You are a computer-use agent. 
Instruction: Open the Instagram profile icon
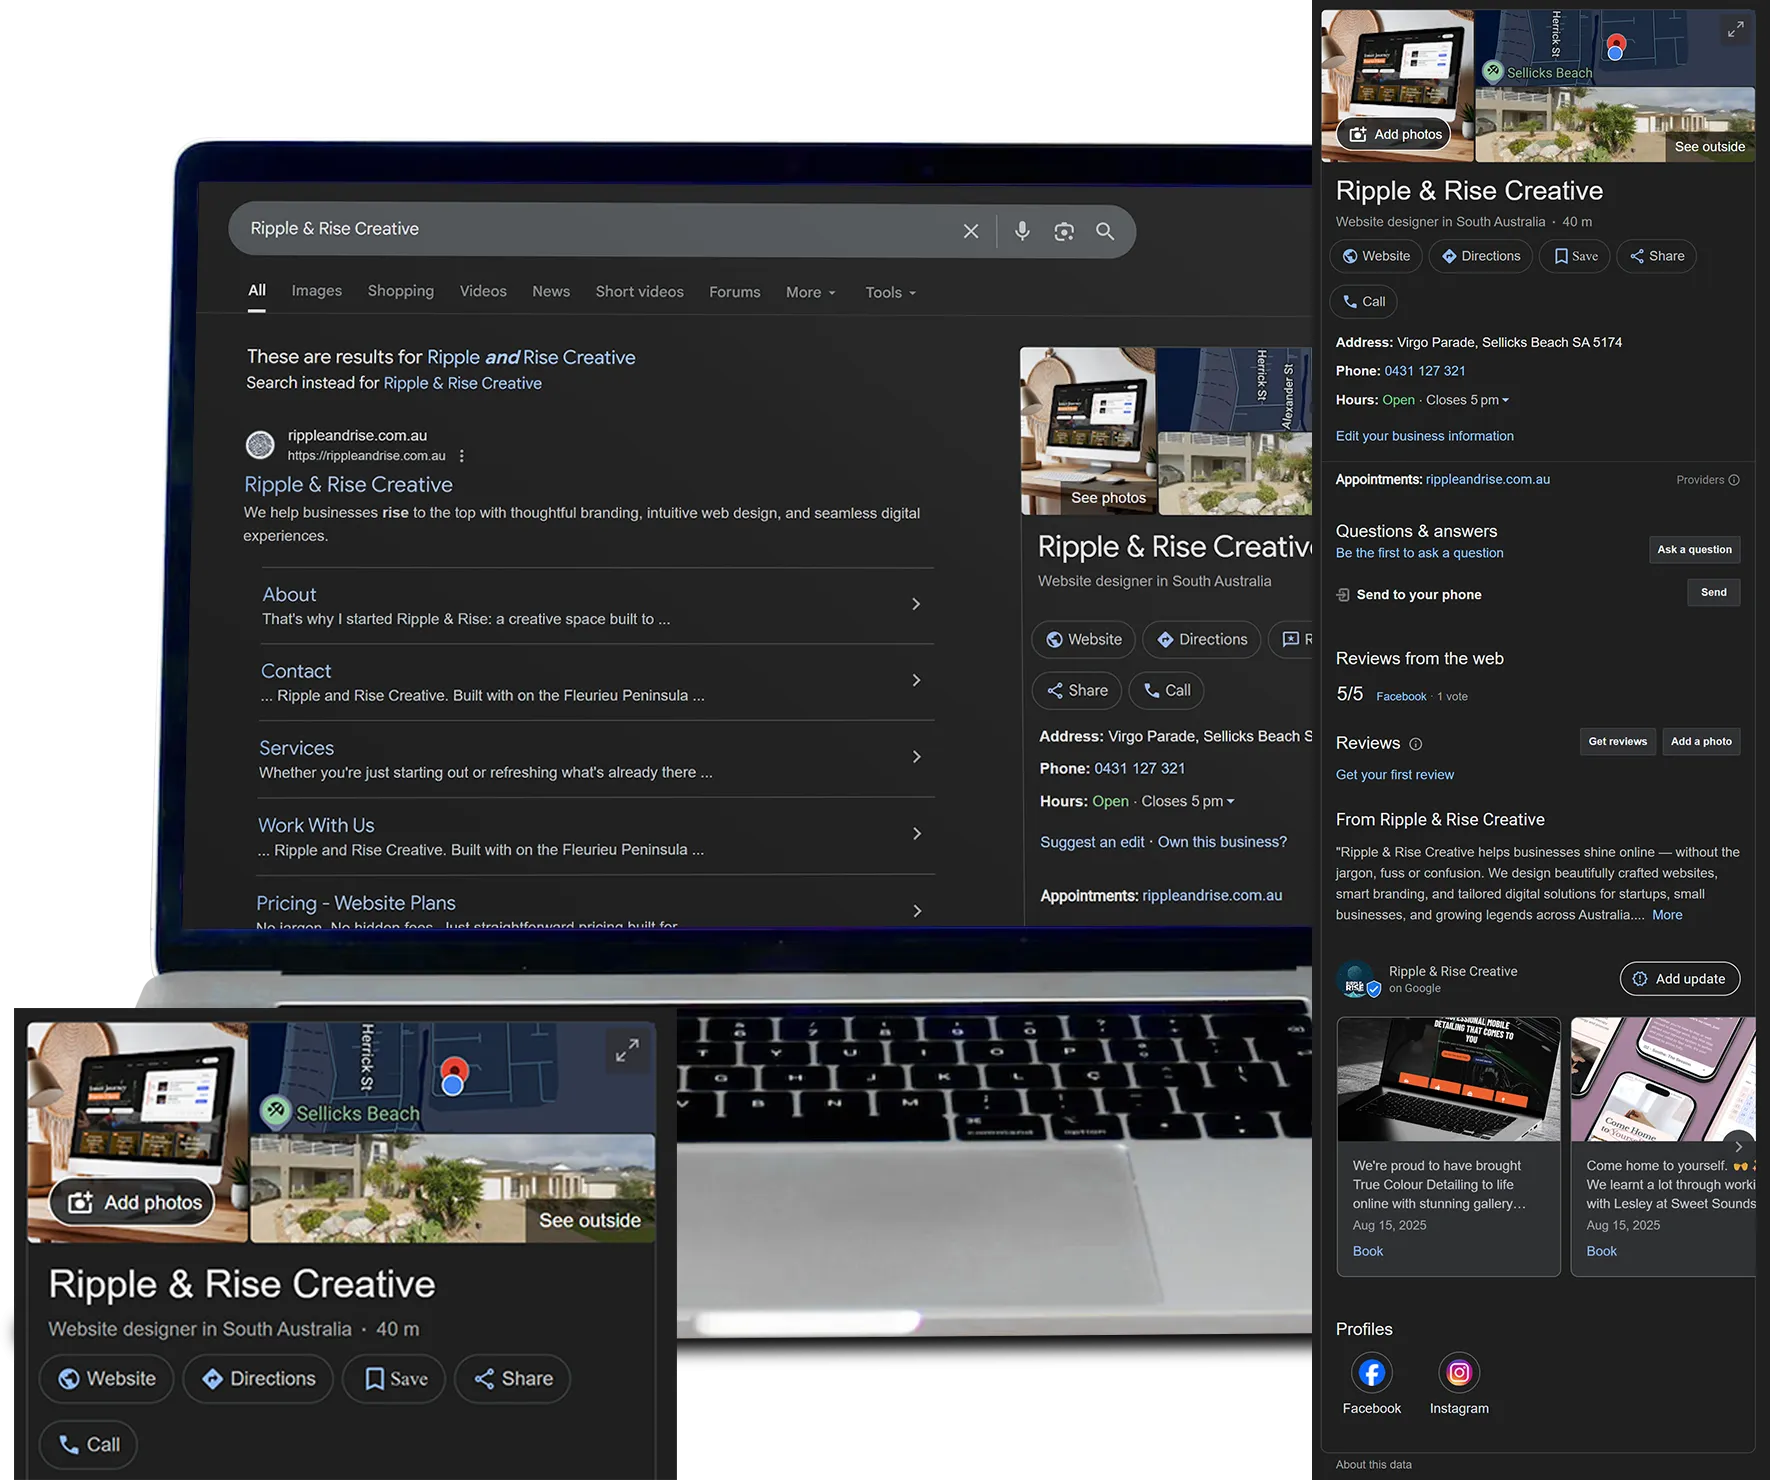[x=1459, y=1373]
